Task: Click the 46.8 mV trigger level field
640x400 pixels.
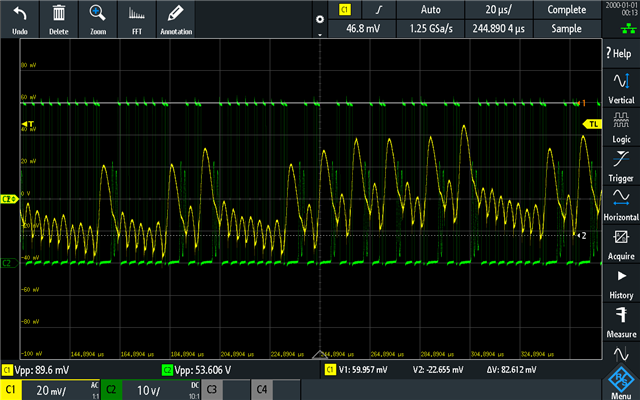Action: pos(362,29)
